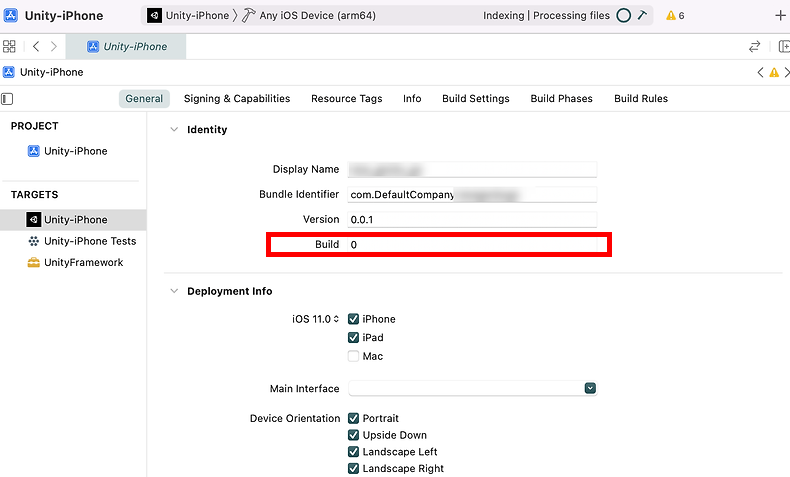Viewport: 790px width, 477px height.
Task: Open the Main Interface dropdown arrow
Action: [590, 388]
